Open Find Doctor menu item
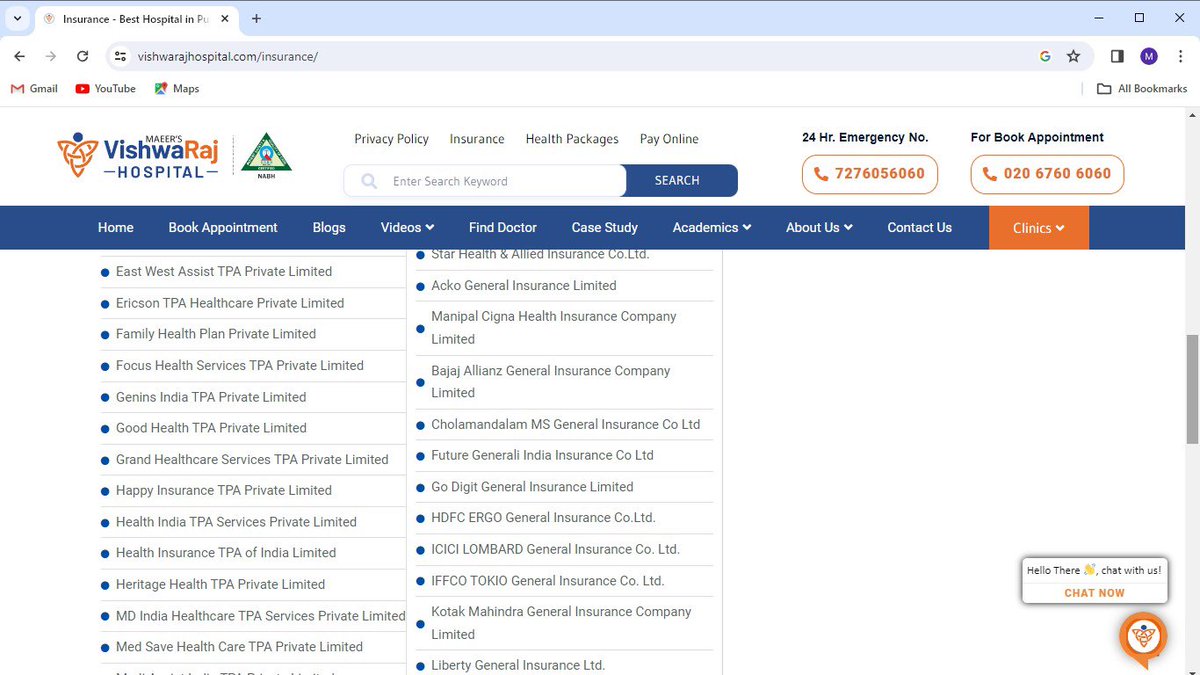Screen dimensions: 1200x675 pos(503,227)
